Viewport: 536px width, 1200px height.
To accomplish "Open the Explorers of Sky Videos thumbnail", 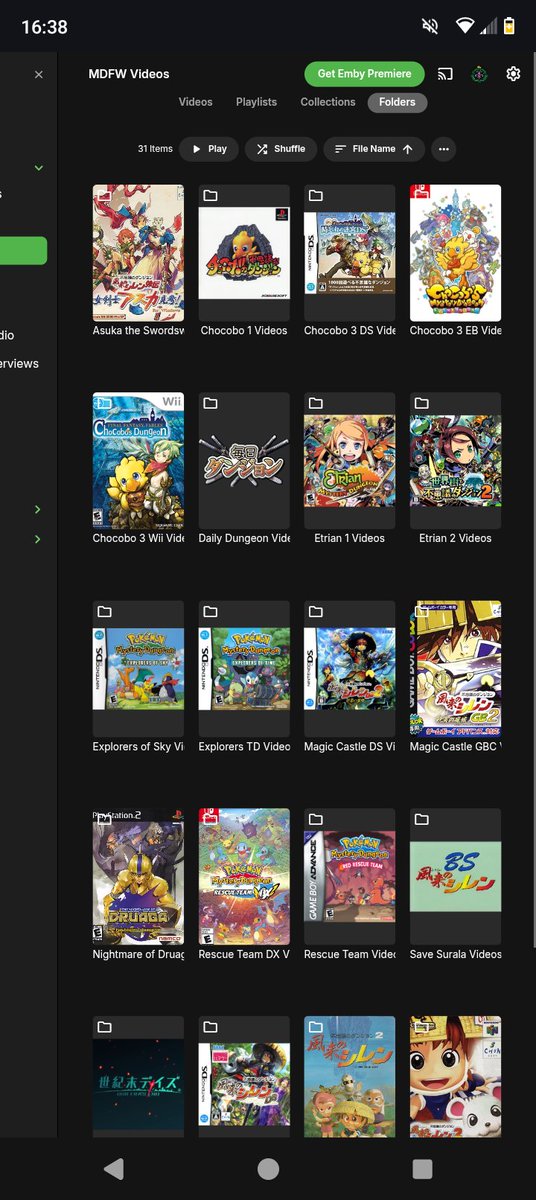I will pos(138,668).
